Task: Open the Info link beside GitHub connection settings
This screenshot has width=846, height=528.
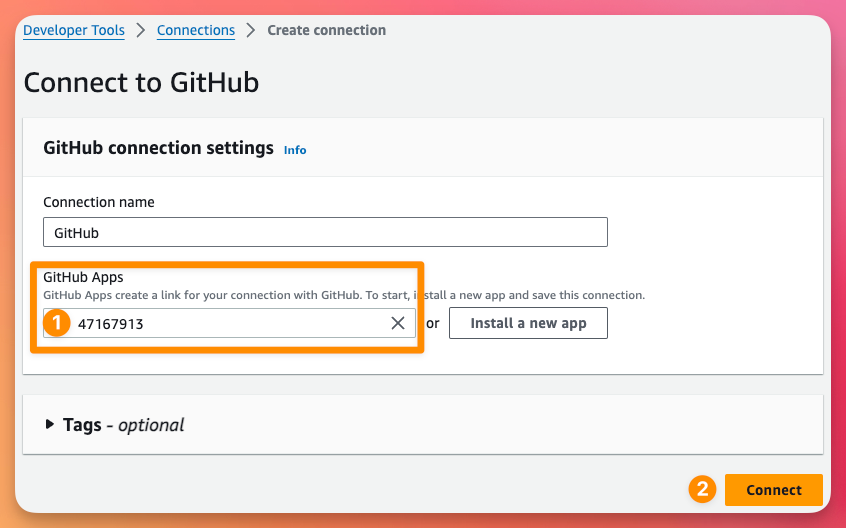Action: click(295, 150)
